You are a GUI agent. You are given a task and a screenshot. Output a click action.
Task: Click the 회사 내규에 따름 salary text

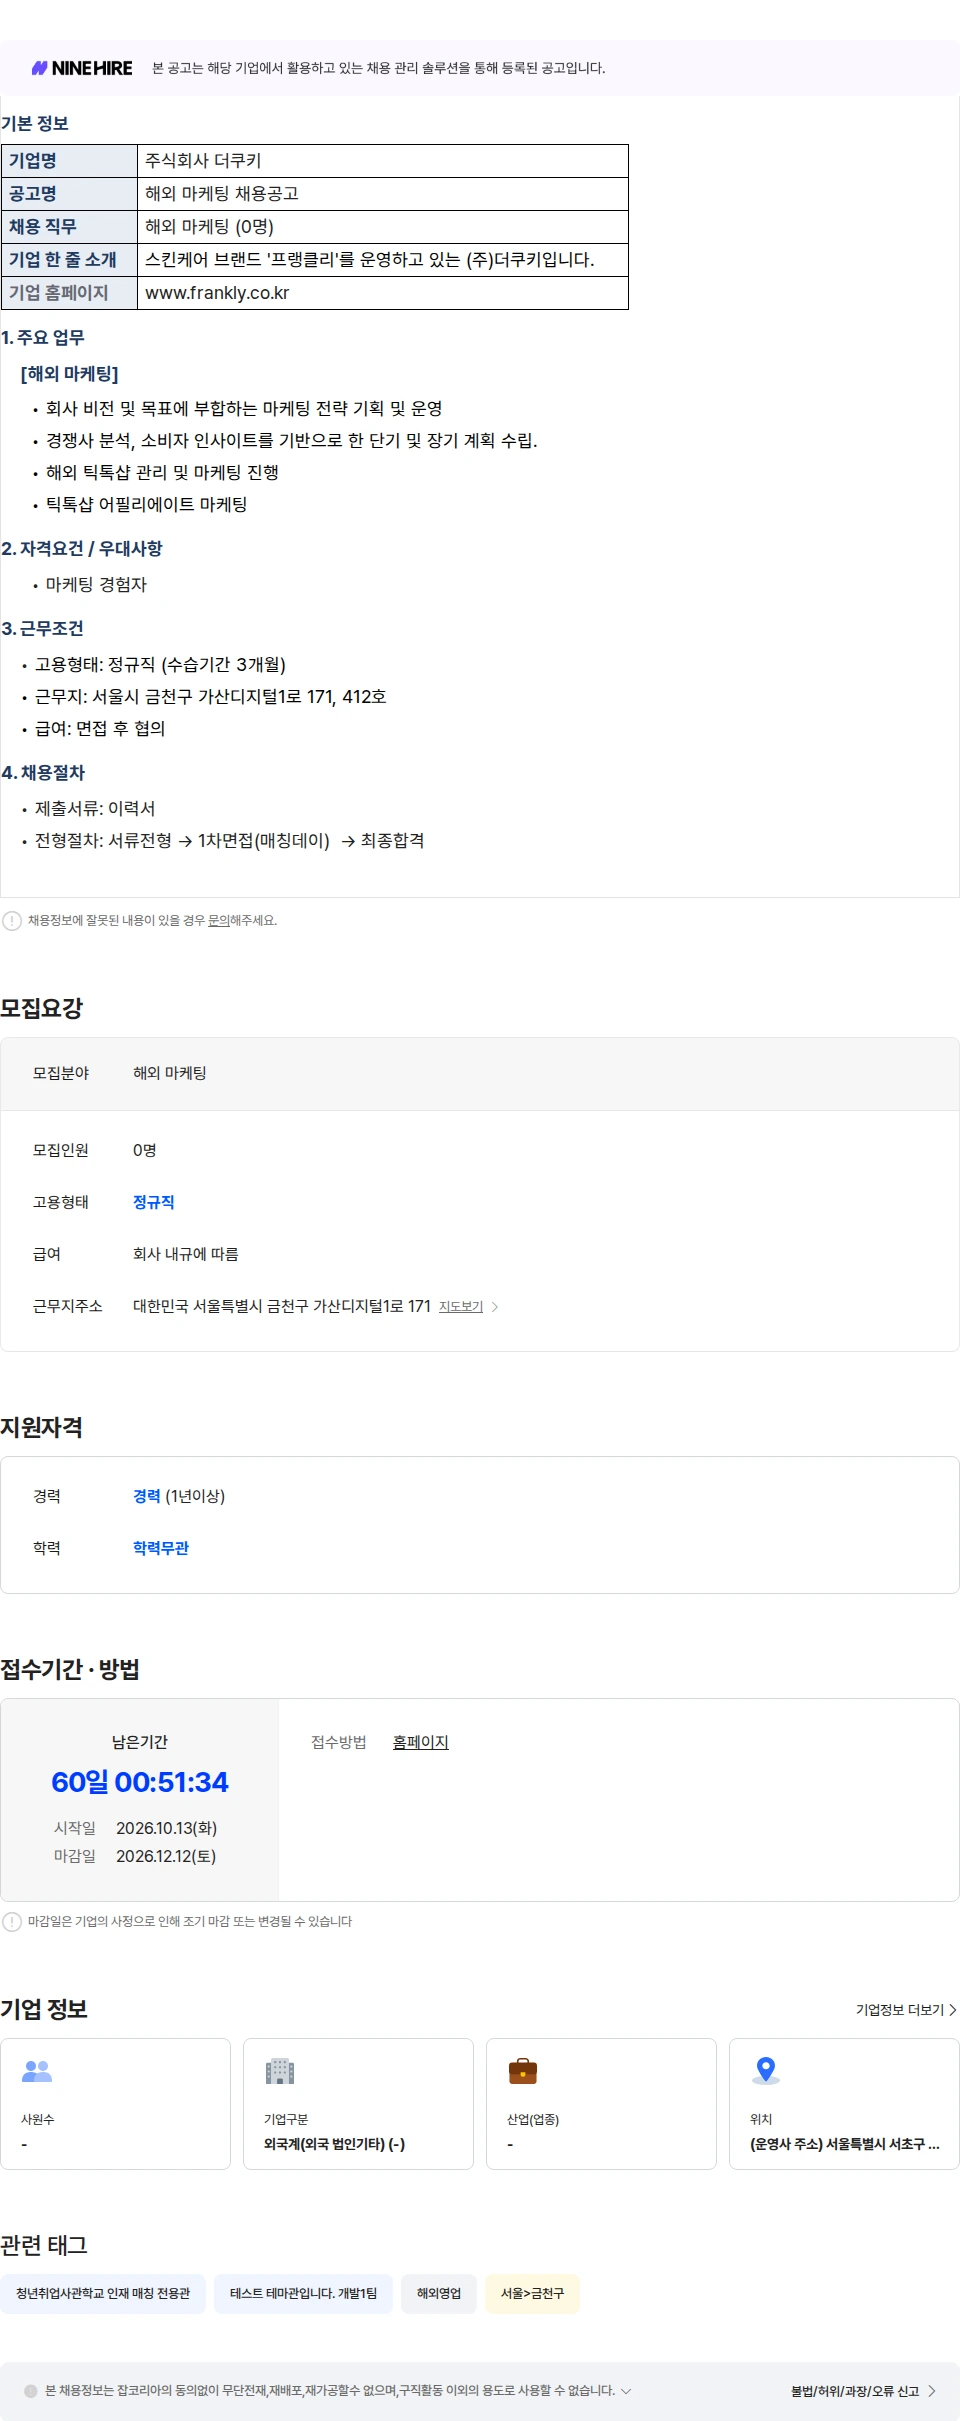click(186, 1254)
